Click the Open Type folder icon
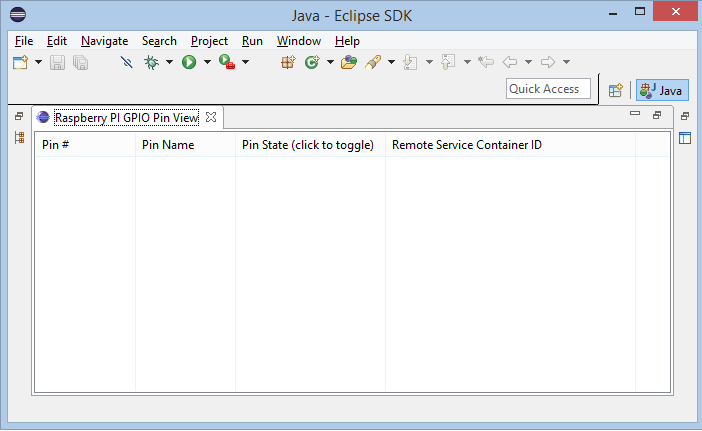The height and width of the screenshot is (431, 702). pos(348,62)
